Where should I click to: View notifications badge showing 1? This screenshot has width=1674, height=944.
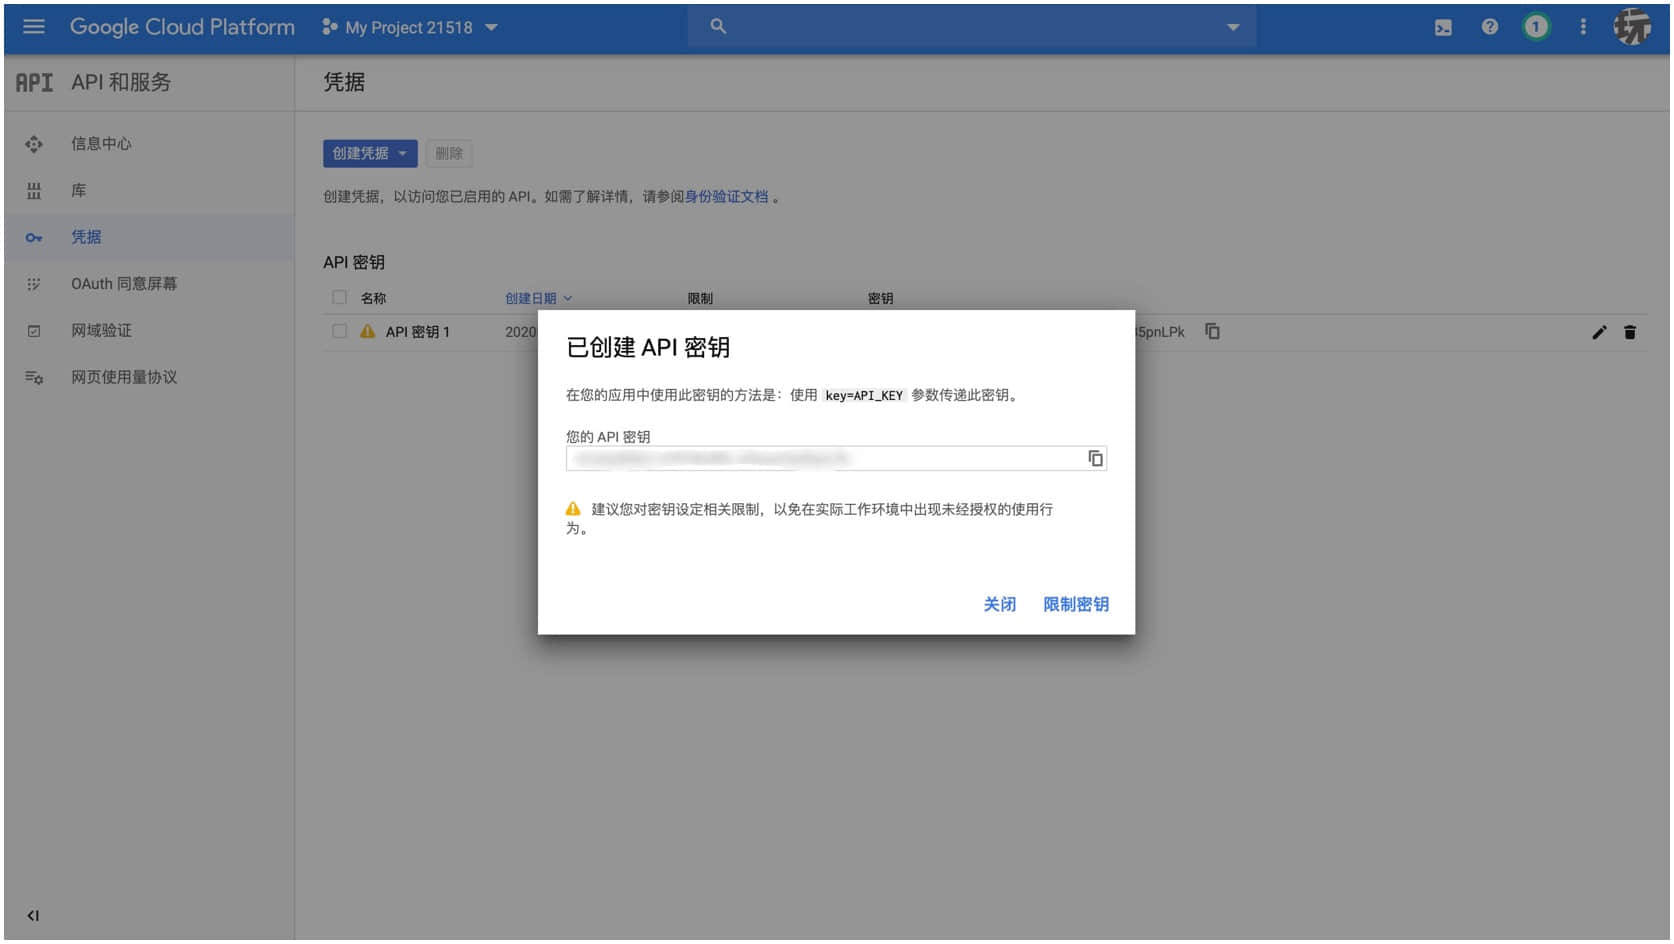(x=1535, y=27)
